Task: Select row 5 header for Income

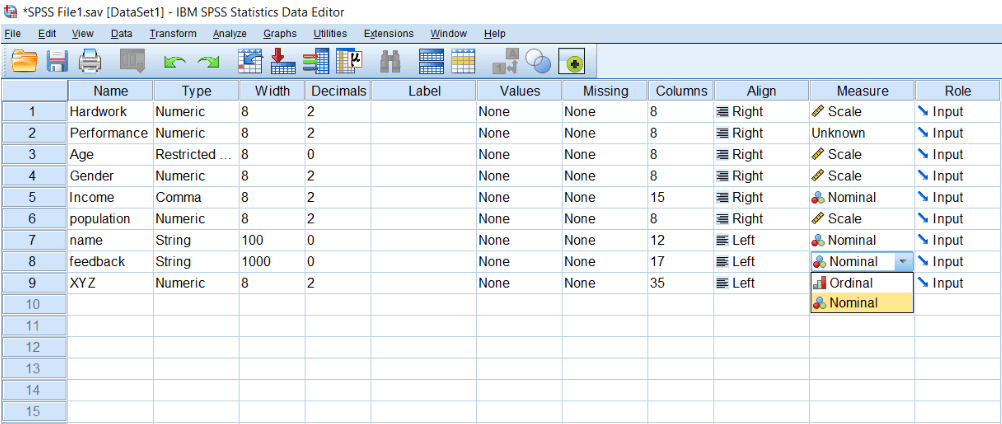Action: point(34,197)
